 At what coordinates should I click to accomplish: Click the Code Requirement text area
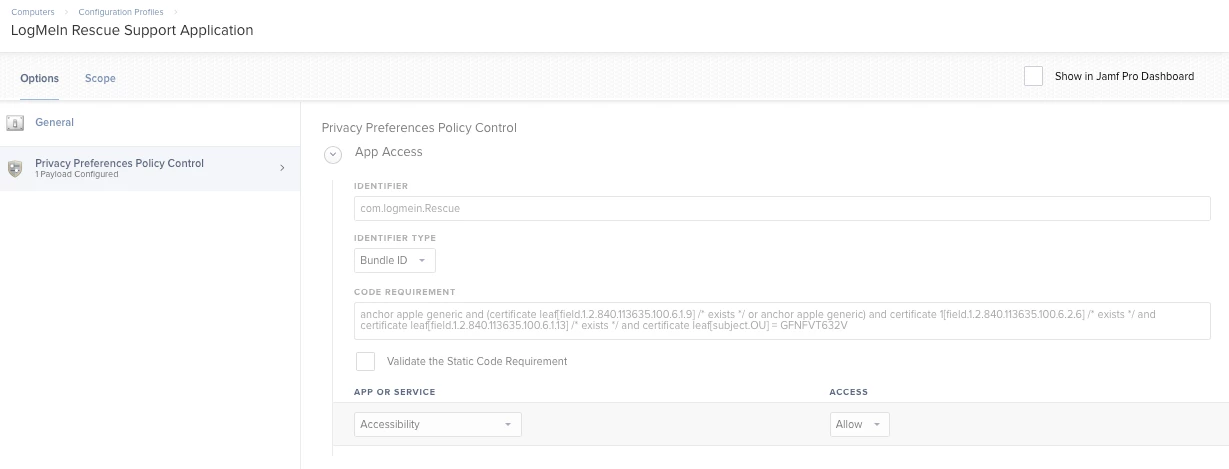782,321
